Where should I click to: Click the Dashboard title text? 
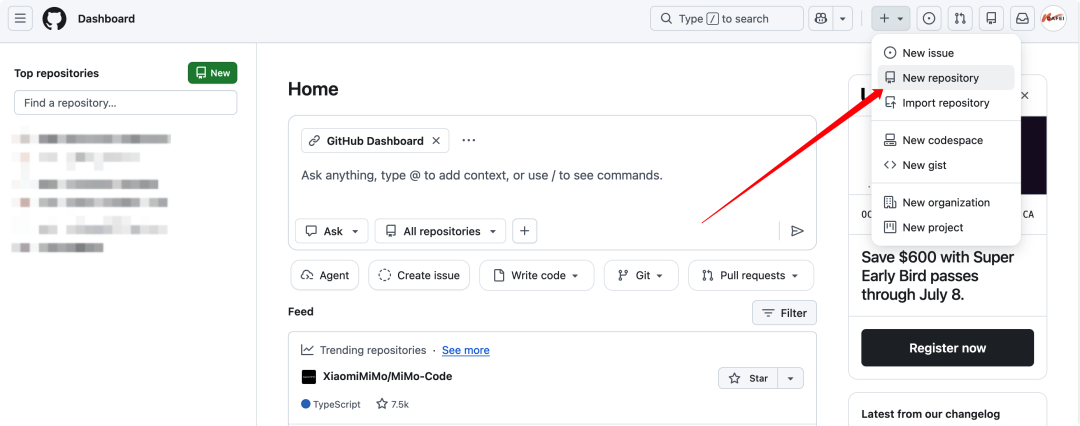pyautogui.click(x=106, y=19)
